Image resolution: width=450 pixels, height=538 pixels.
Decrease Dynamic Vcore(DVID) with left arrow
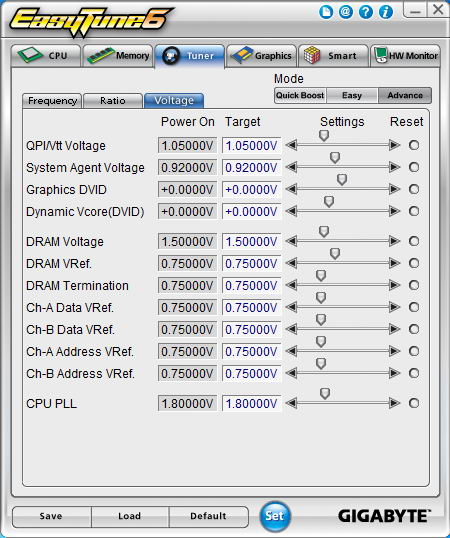(x=292, y=211)
